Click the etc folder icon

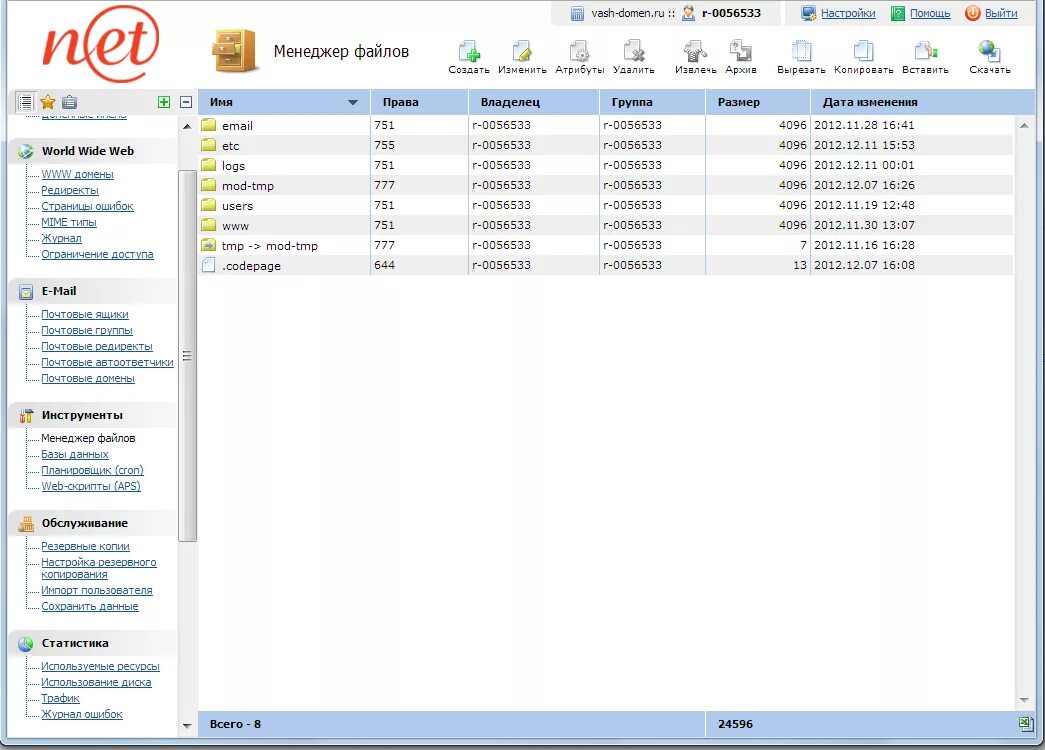[209, 145]
